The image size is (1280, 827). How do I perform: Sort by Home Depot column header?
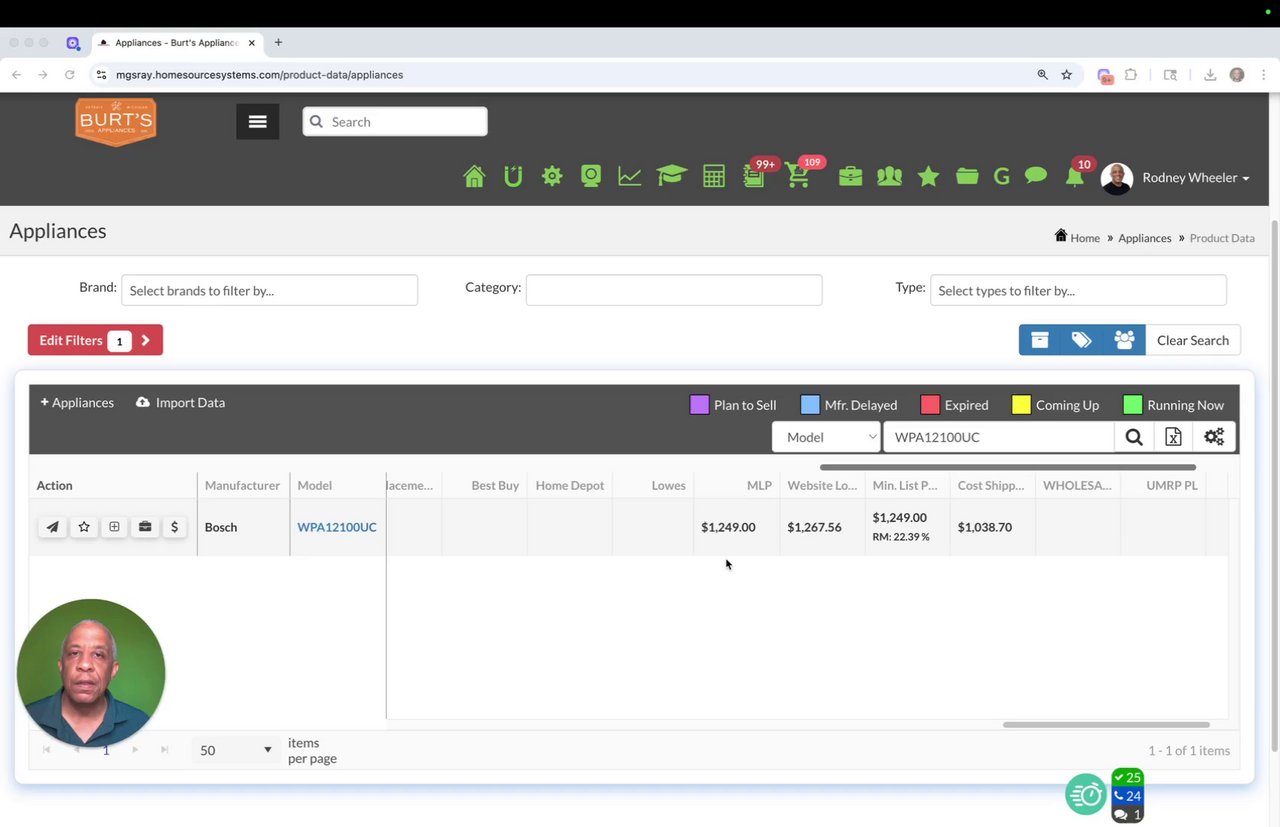click(570, 485)
